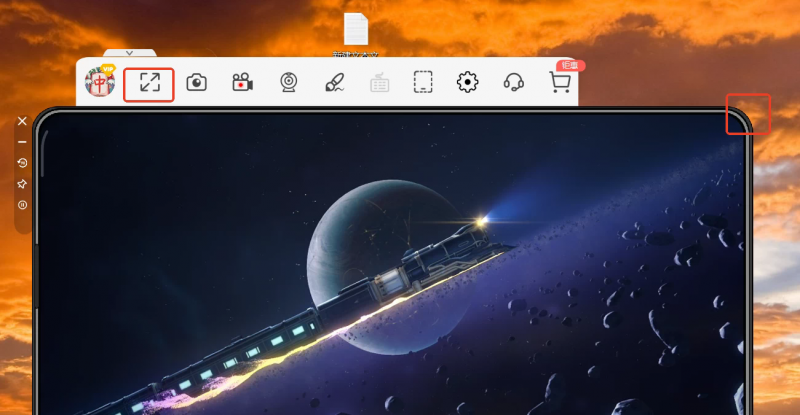This screenshot has width=800, height=415.
Task: Collapse the toolbar with the chevron tab
Action: tap(130, 53)
